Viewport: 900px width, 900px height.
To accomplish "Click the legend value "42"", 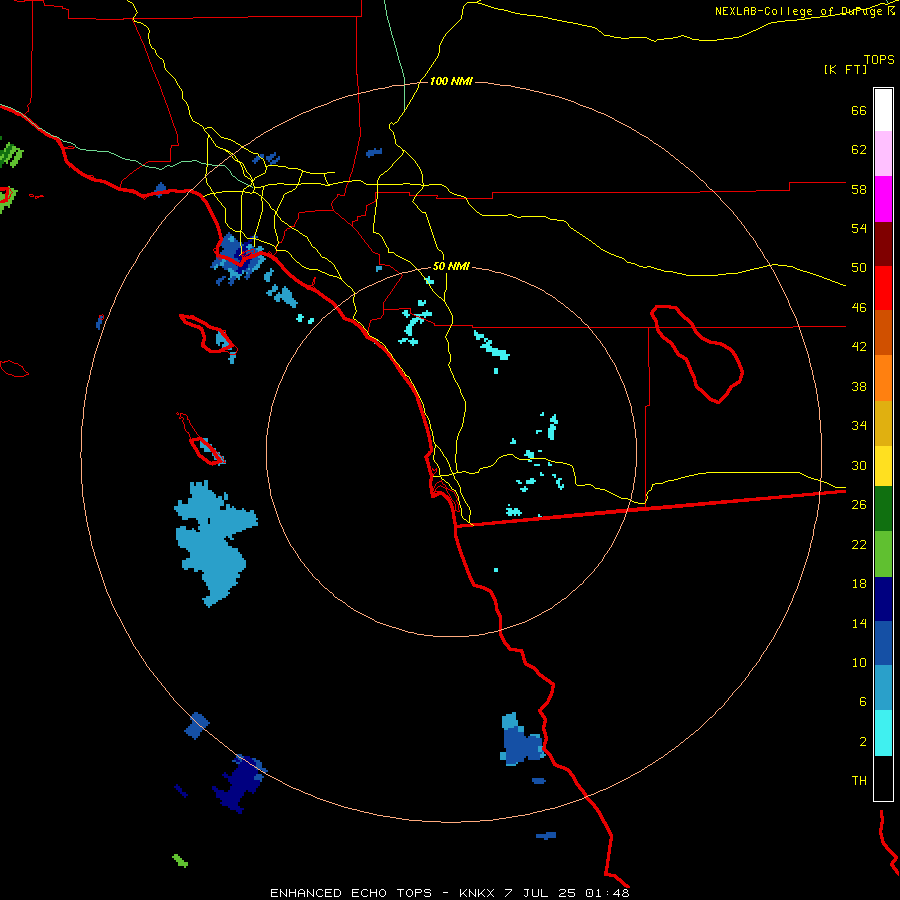I will (859, 347).
